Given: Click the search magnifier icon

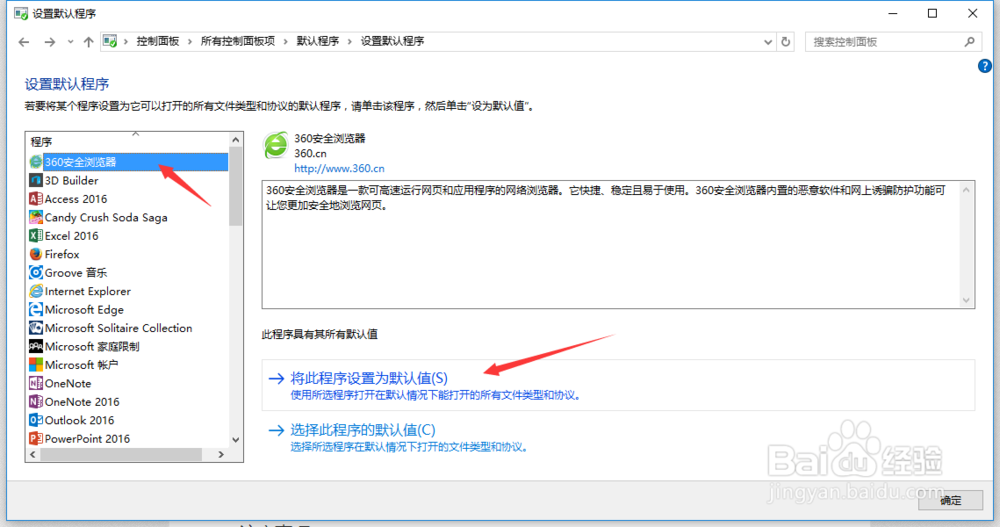Looking at the screenshot, I should 969,41.
